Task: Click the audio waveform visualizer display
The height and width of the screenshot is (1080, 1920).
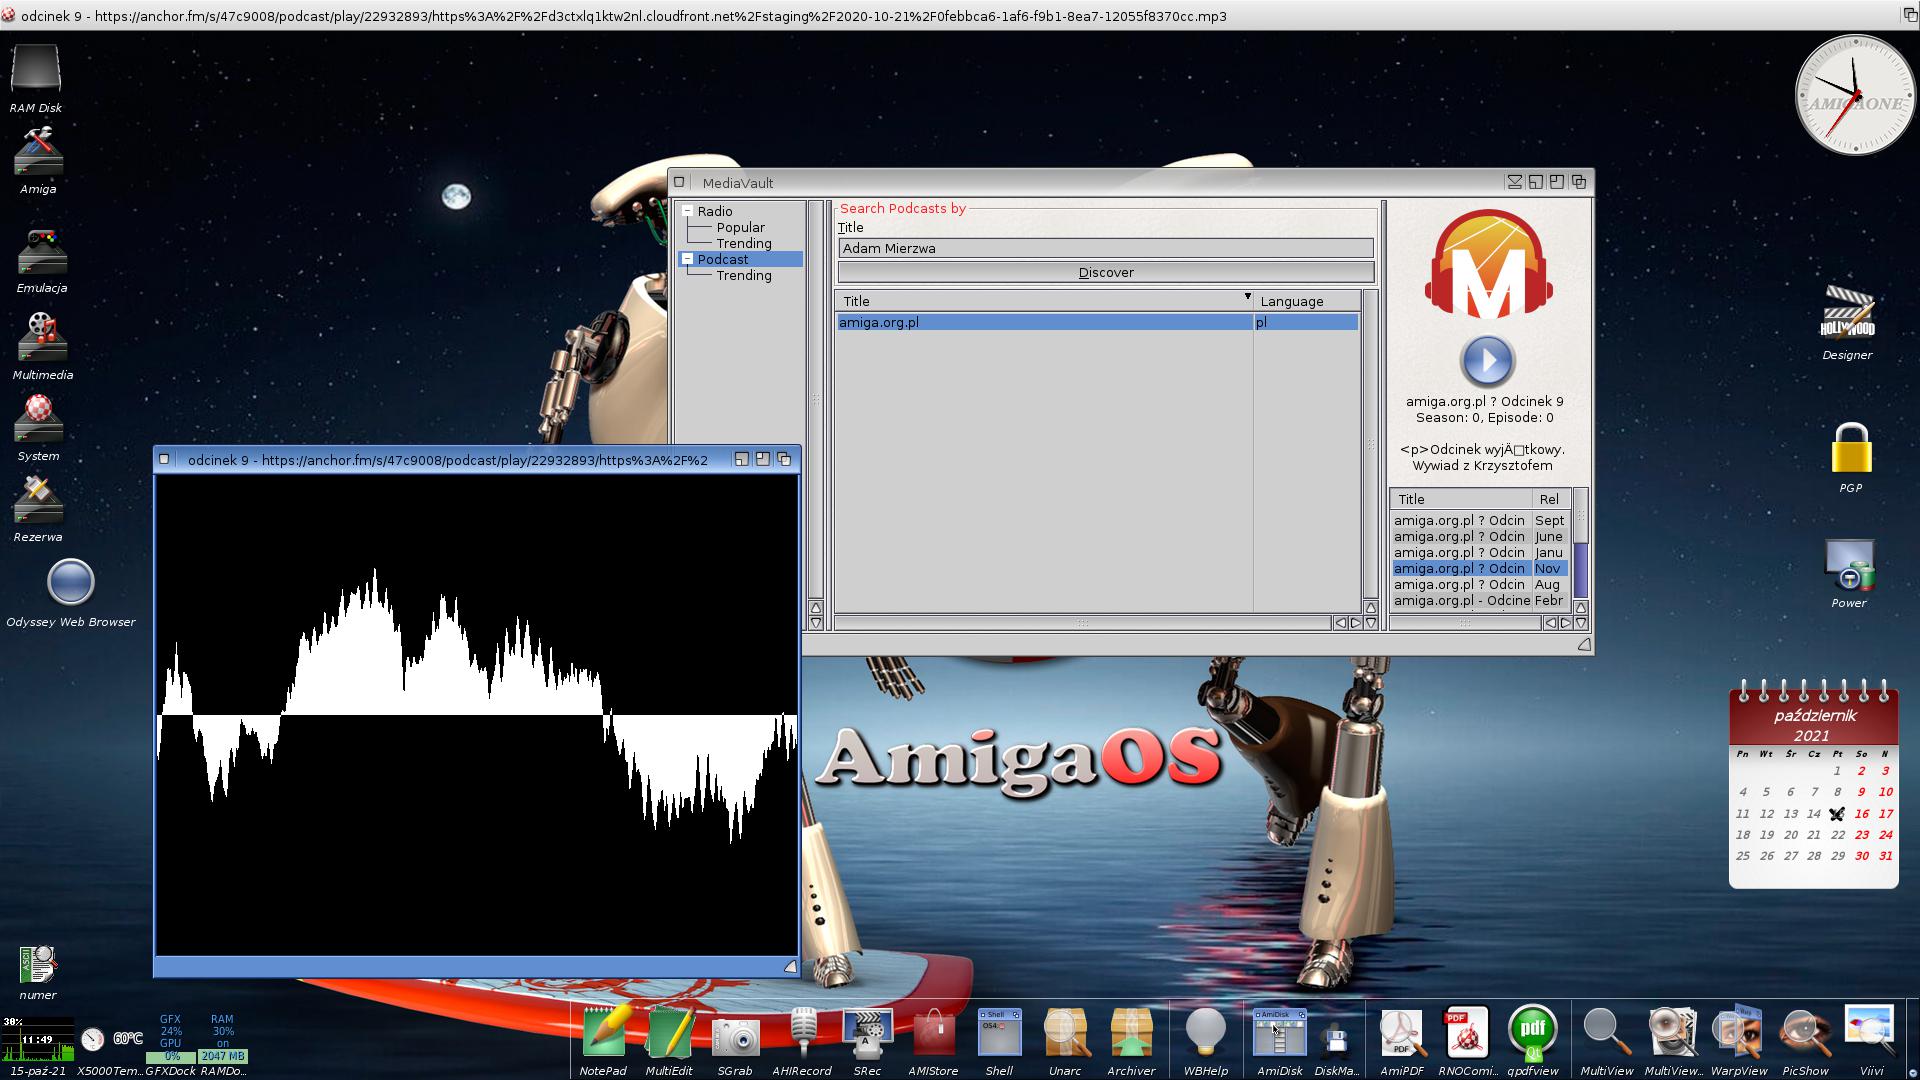Action: point(477,715)
